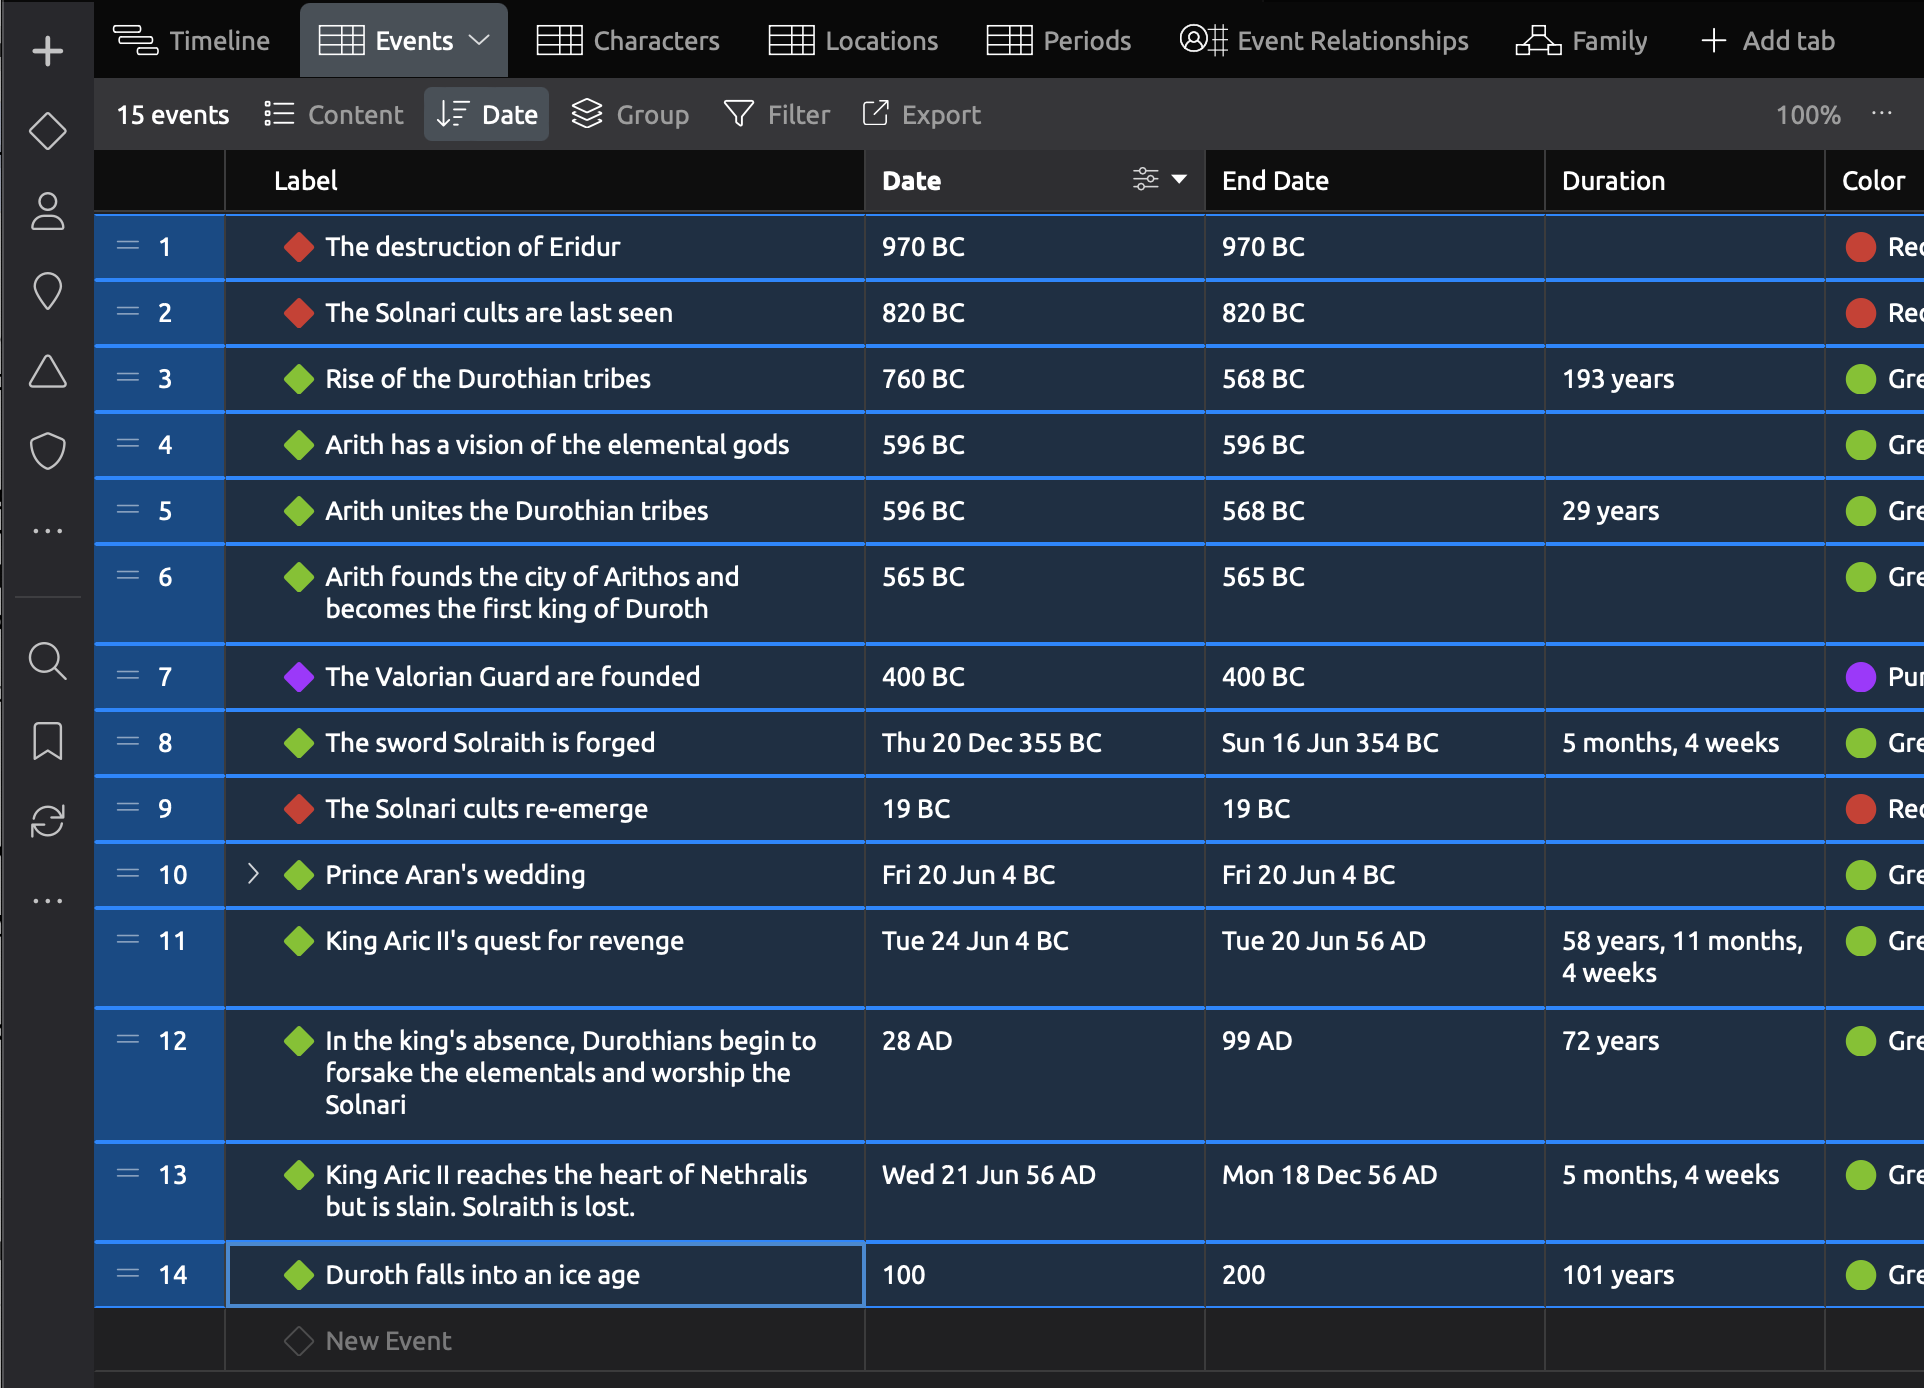
Task: Open the locations pin icon in sidebar
Action: point(47,291)
